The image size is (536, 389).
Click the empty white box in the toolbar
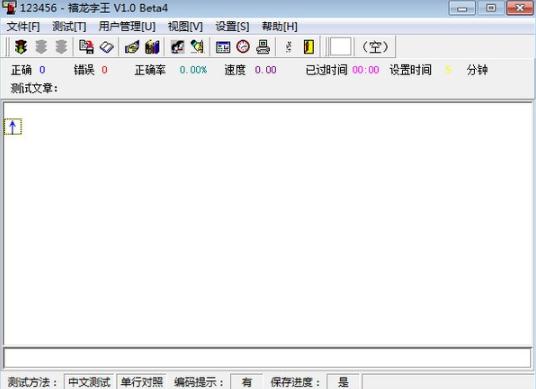point(340,46)
